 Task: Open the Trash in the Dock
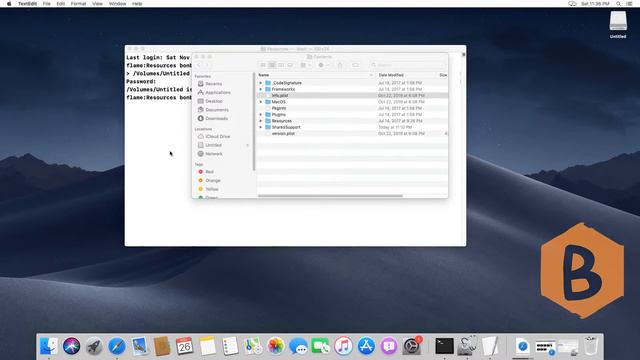pyautogui.click(x=591, y=346)
